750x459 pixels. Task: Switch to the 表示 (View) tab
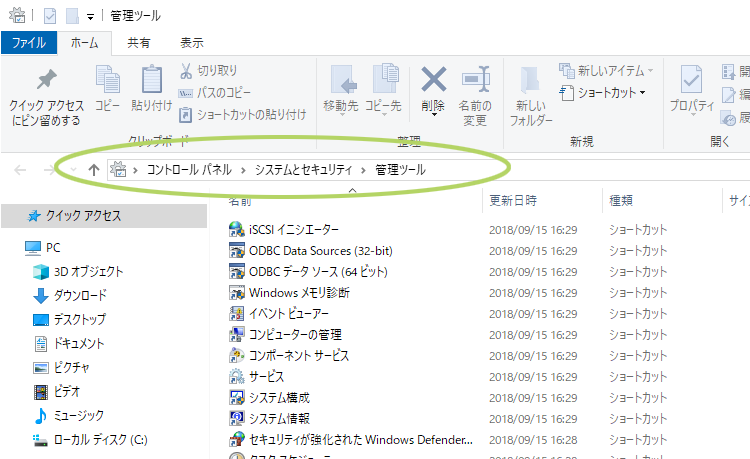click(192, 43)
